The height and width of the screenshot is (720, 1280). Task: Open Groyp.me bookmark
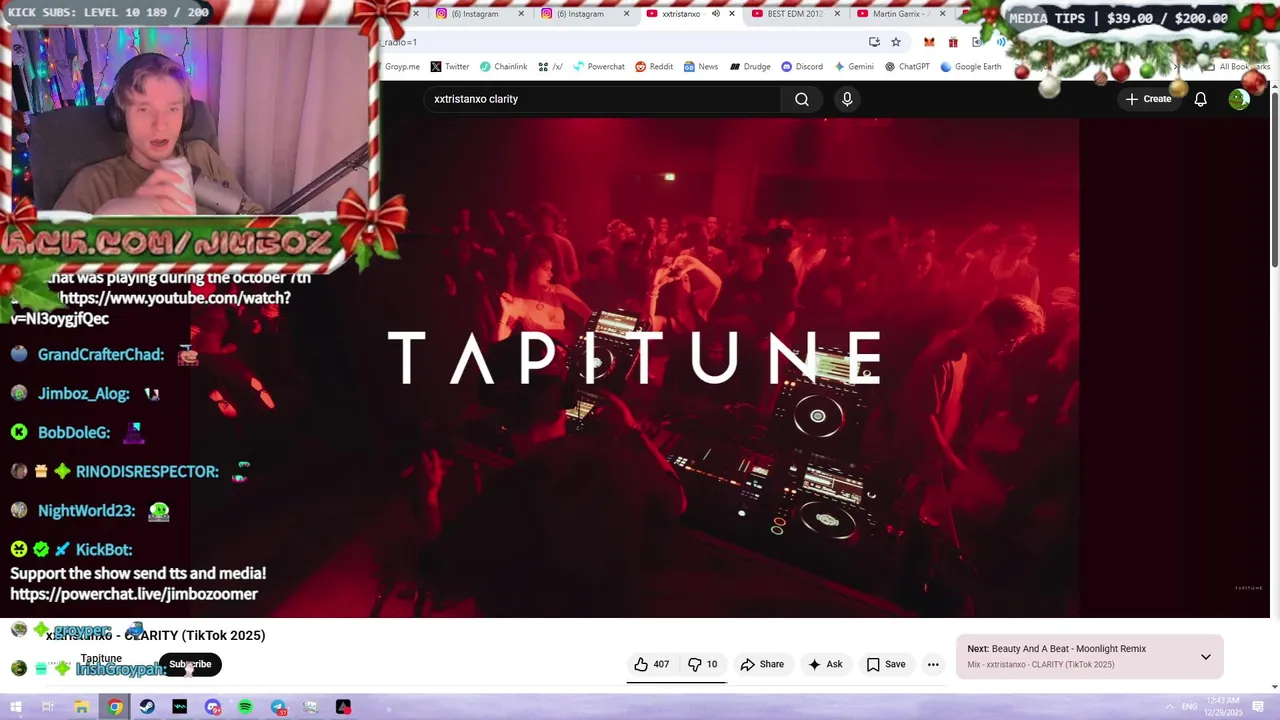[x=402, y=67]
